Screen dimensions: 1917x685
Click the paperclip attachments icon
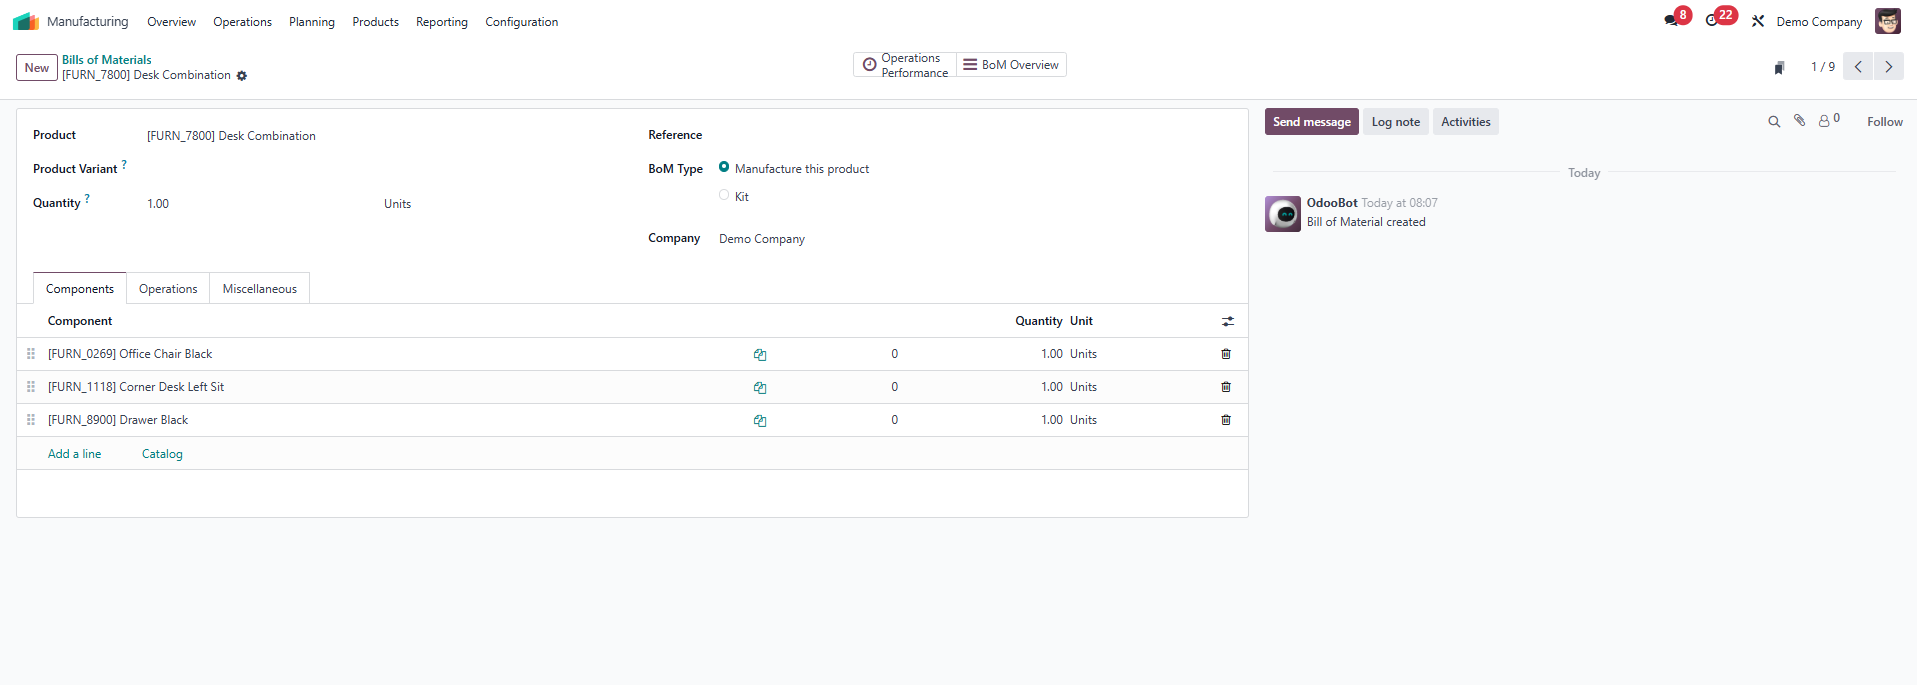[1799, 121]
